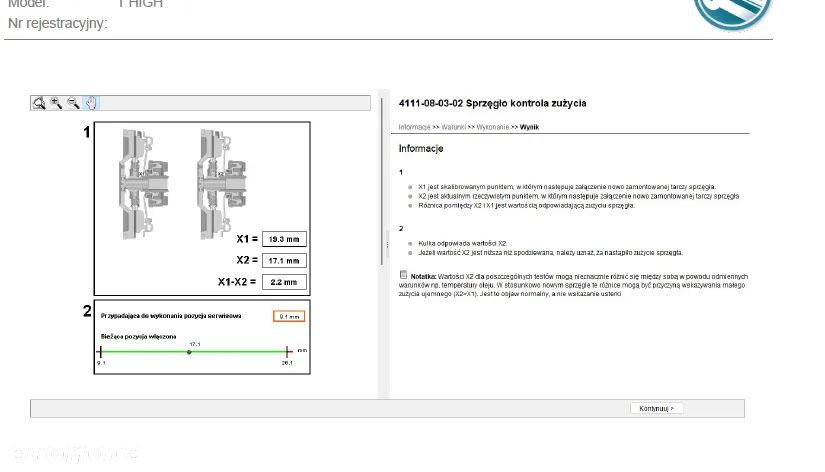Go to the Wykonanie breadcrumb step
Image resolution: width=825 pixels, height=472 pixels.
(492, 127)
